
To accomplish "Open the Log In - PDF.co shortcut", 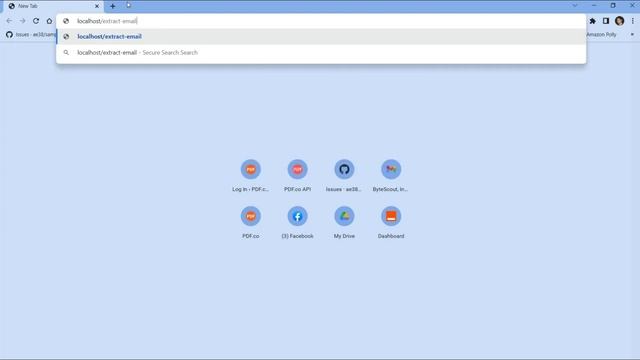I will tap(251, 176).
